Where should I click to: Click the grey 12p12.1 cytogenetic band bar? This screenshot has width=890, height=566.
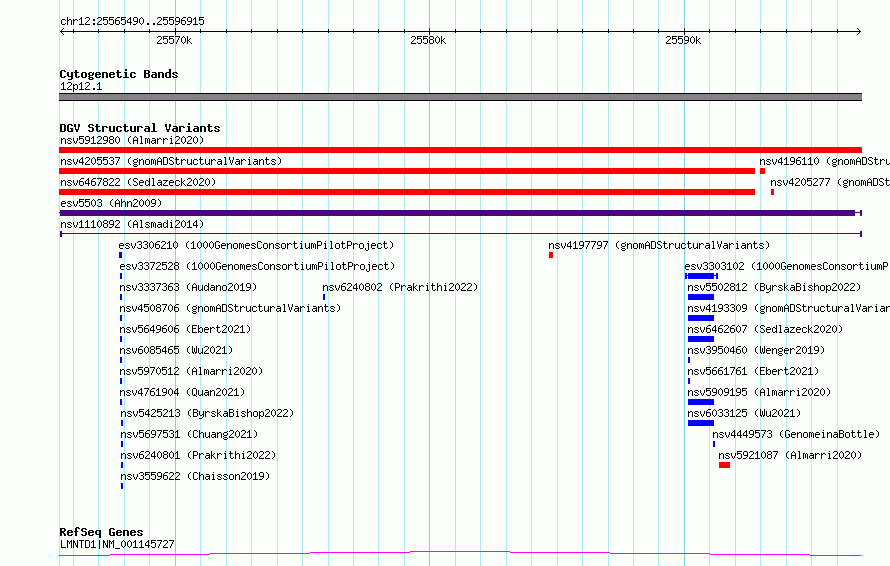(460, 97)
